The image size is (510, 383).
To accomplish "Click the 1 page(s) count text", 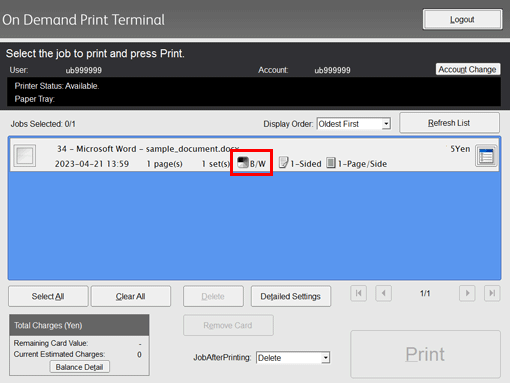I will [x=165, y=164].
